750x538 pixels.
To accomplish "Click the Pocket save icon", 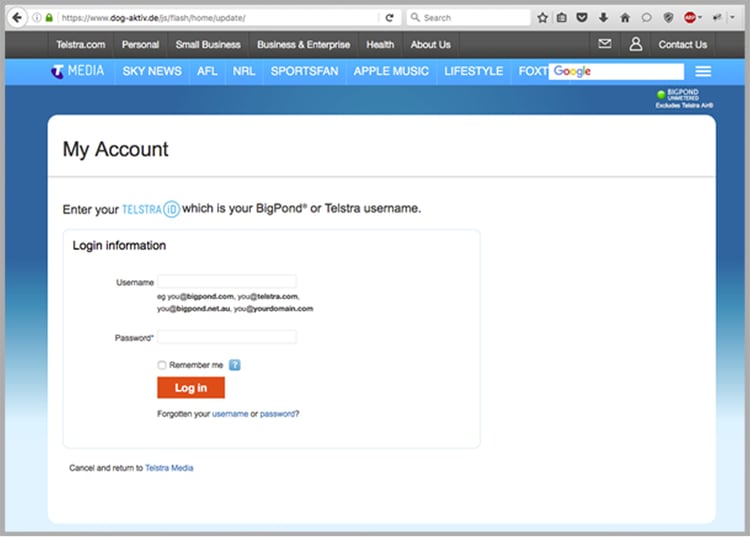I will (x=582, y=18).
